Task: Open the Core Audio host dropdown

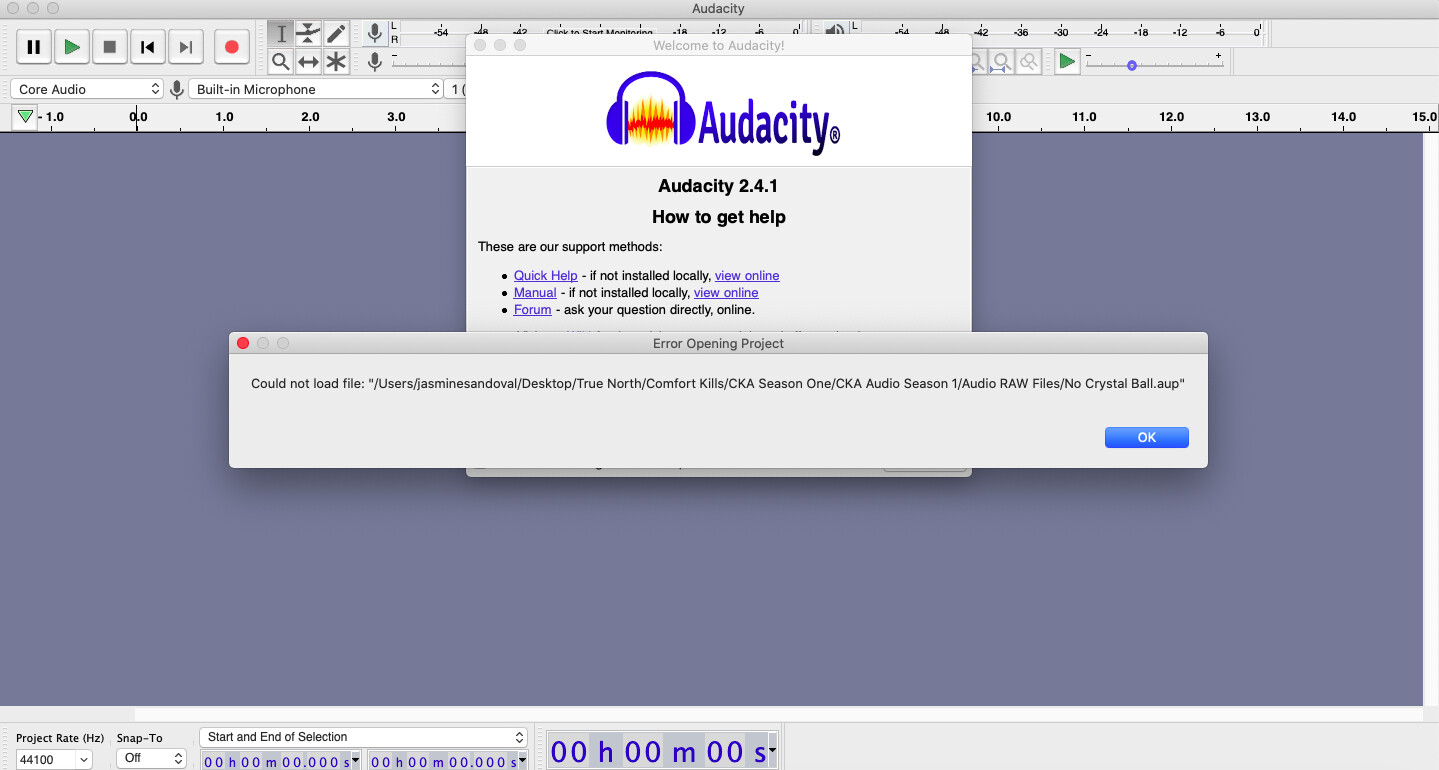Action: 87,88
